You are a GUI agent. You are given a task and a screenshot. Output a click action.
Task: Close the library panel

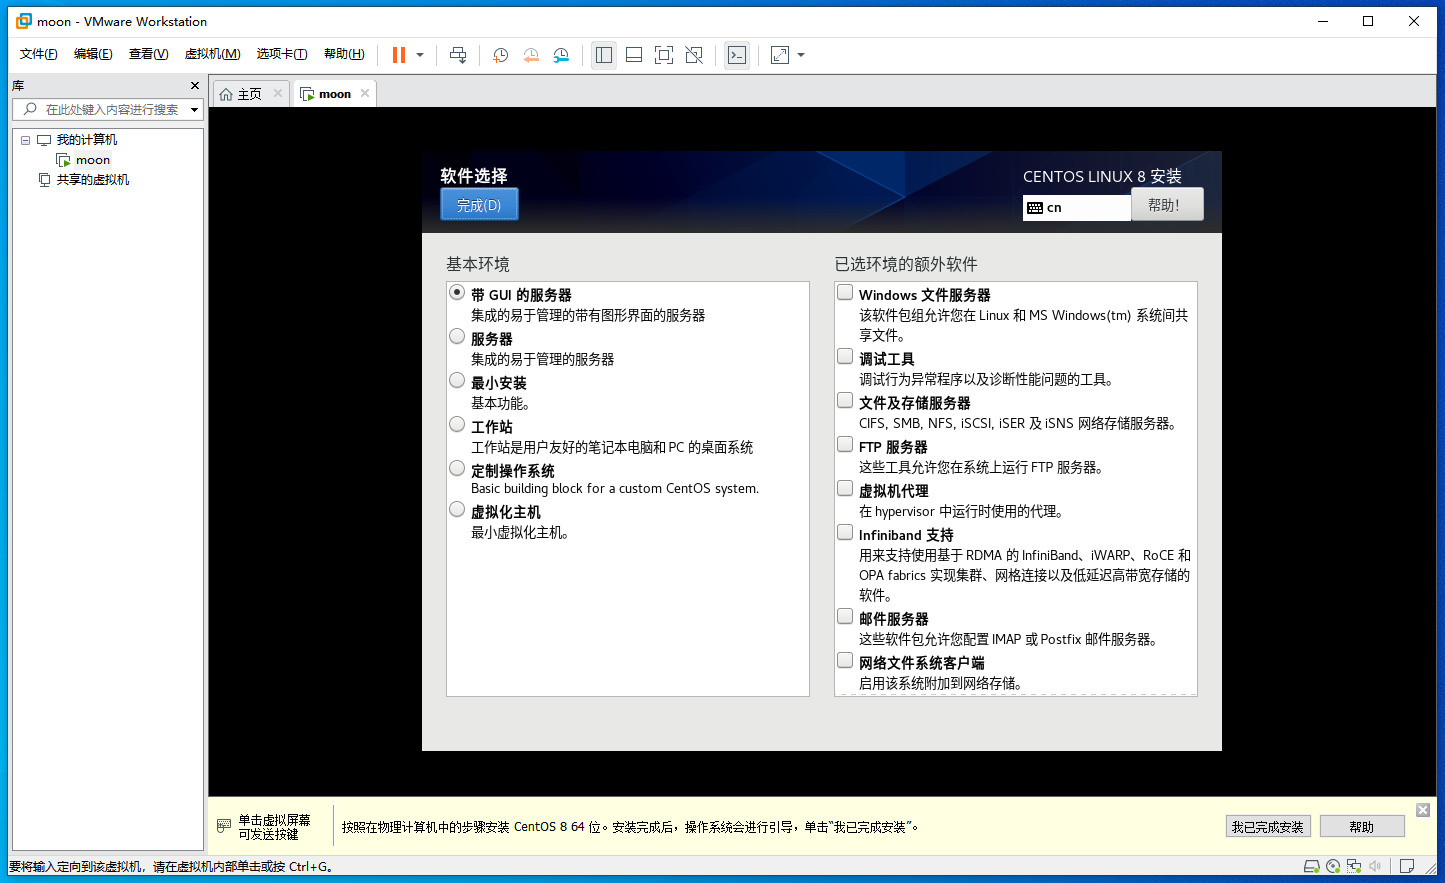195,86
